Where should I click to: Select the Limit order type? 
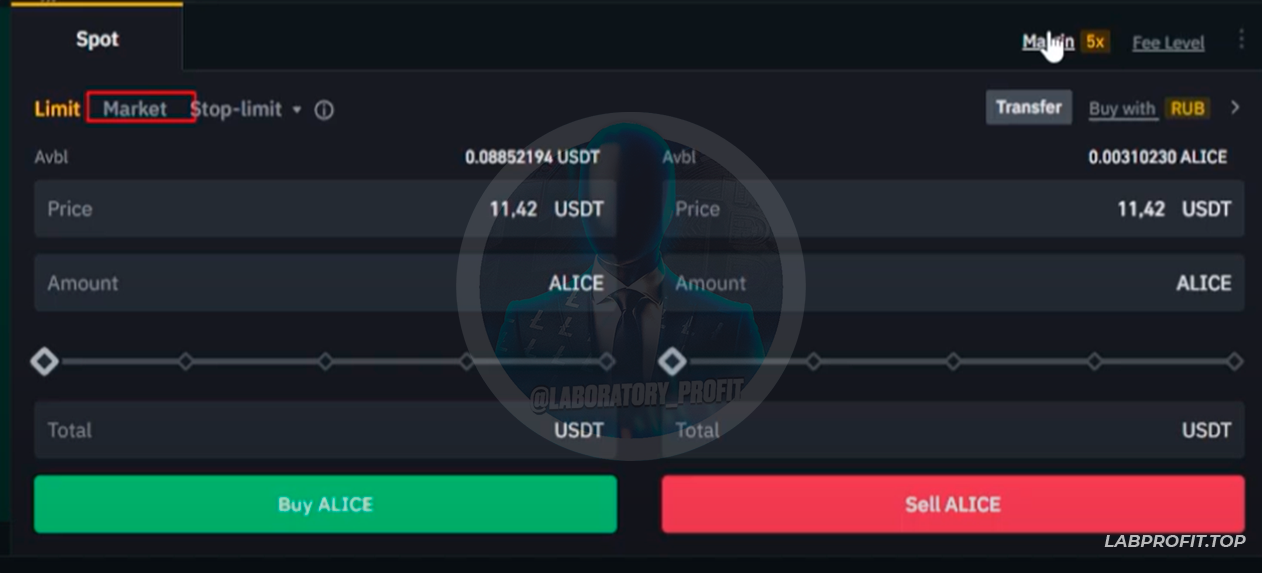tap(57, 109)
